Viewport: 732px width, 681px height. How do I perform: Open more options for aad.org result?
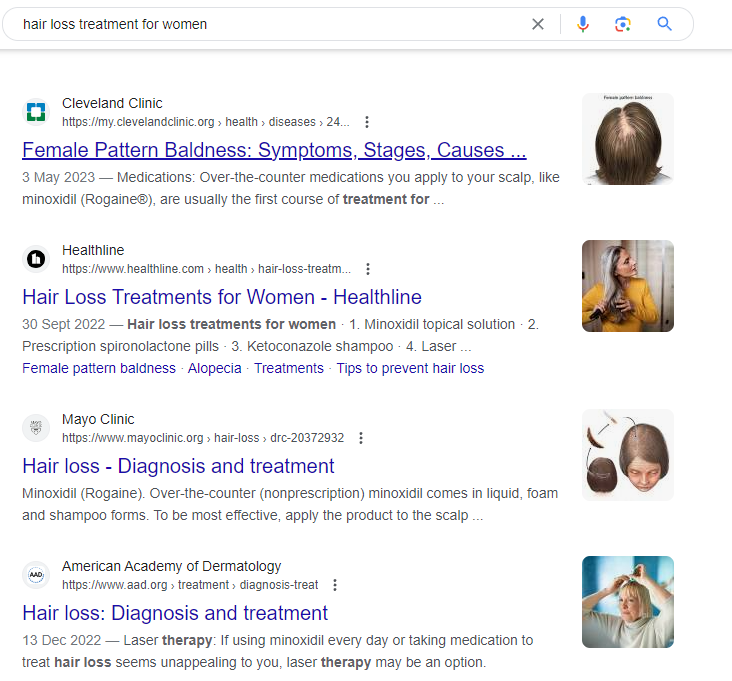pos(335,585)
